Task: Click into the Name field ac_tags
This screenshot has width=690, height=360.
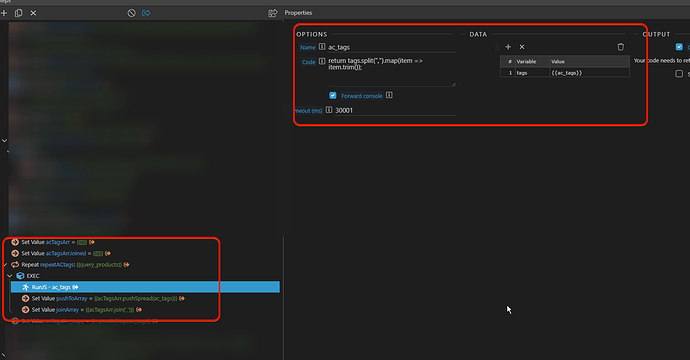Action: pyautogui.click(x=391, y=47)
